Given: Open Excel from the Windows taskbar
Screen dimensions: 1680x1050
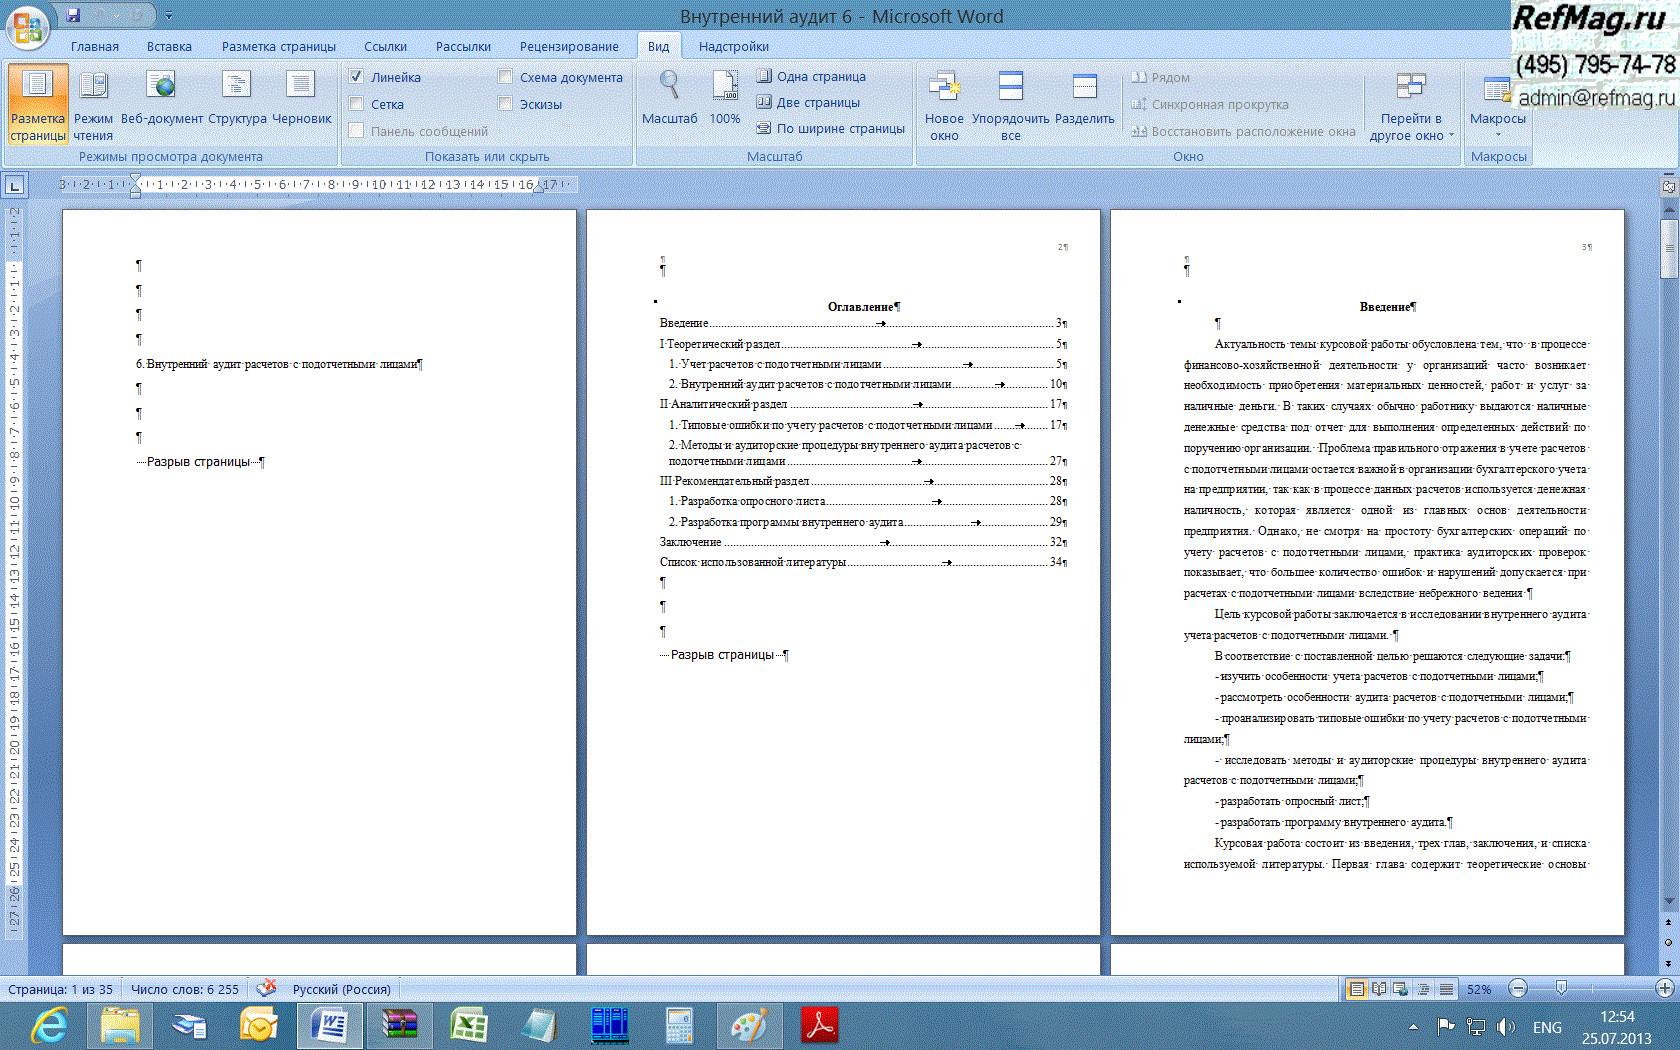Looking at the screenshot, I should pos(468,1026).
